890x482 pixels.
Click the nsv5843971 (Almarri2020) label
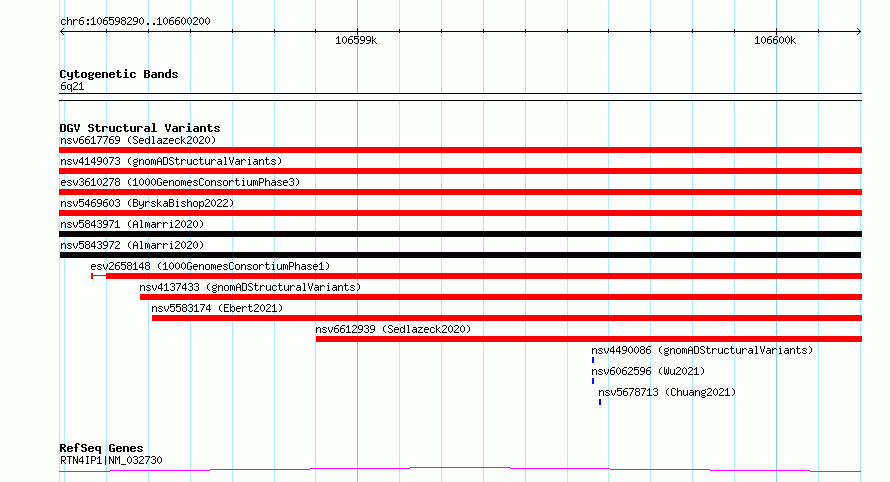pyautogui.click(x=132, y=224)
